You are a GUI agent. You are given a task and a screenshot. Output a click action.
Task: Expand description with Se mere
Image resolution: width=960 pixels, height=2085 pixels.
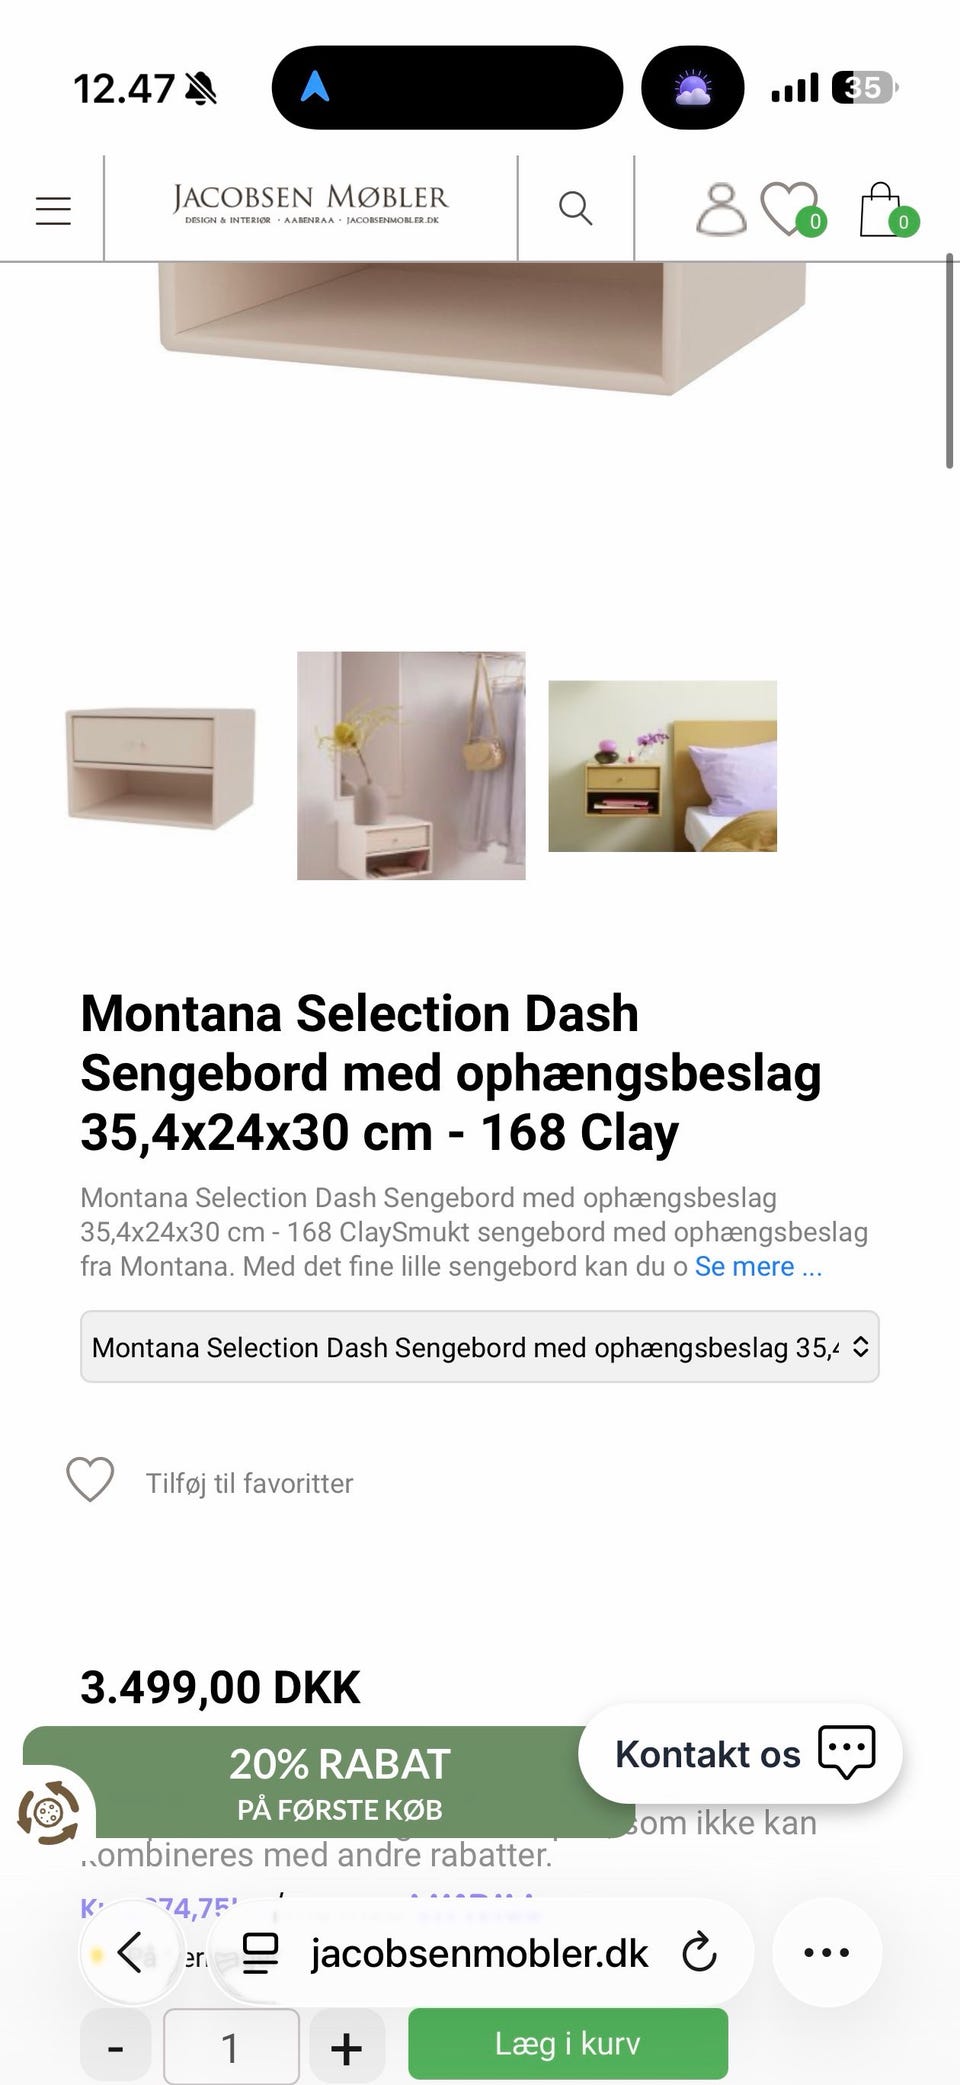point(758,1266)
